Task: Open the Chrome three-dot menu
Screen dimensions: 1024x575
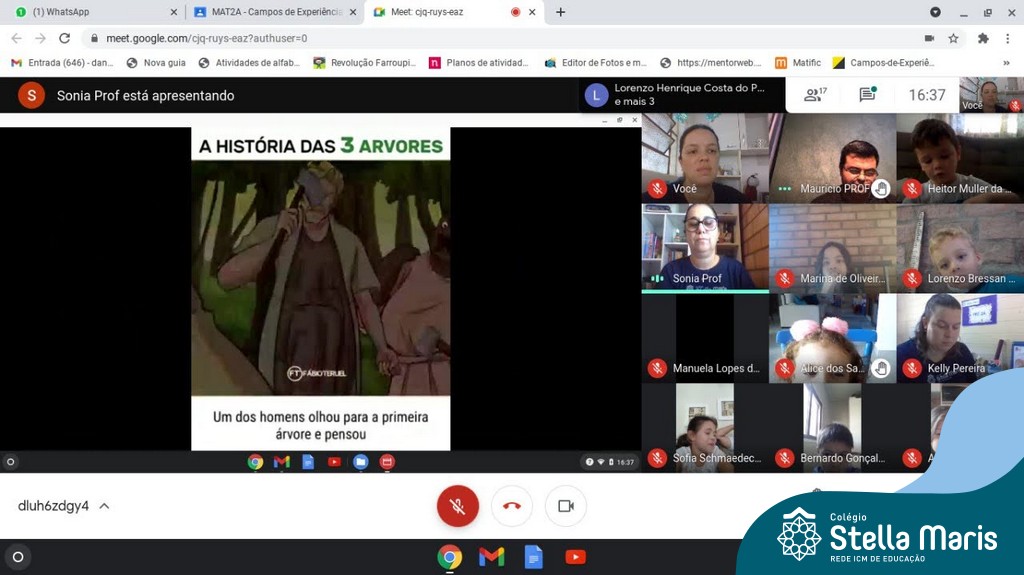Action: pos(1009,38)
